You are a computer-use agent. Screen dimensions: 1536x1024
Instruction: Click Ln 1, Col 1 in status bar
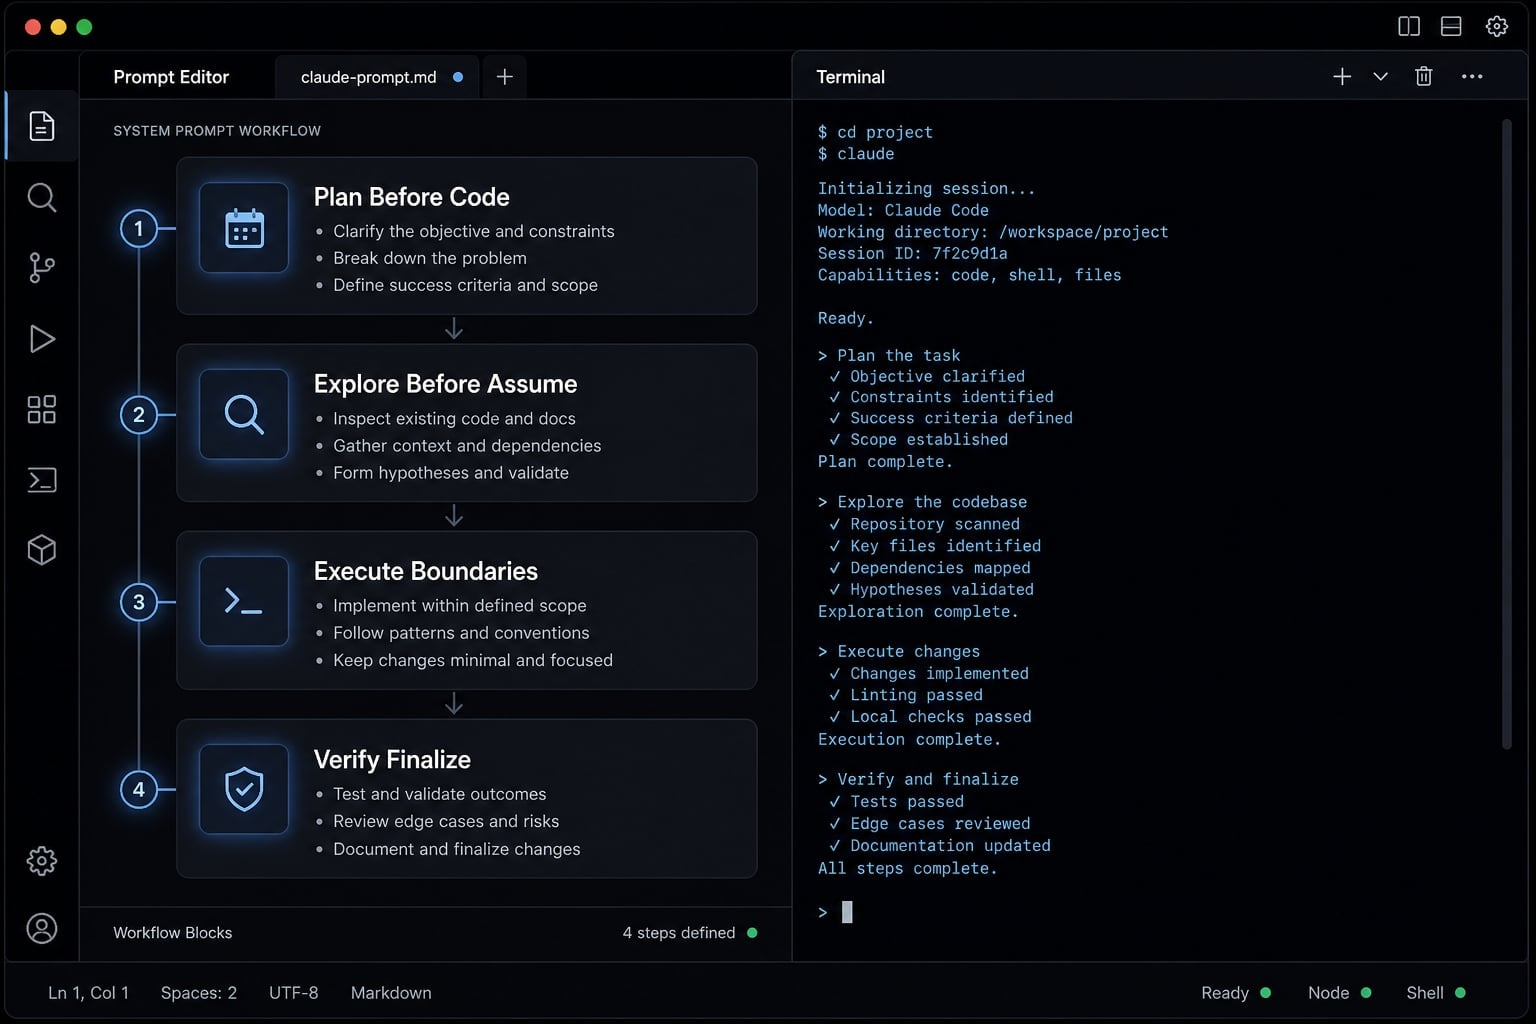click(x=88, y=993)
